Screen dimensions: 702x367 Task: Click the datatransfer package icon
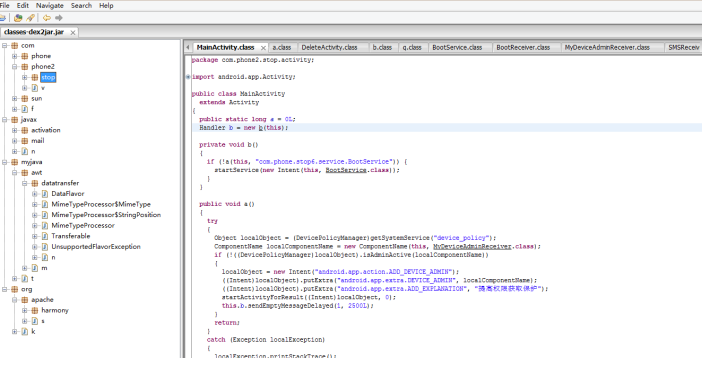pyautogui.click(x=35, y=183)
